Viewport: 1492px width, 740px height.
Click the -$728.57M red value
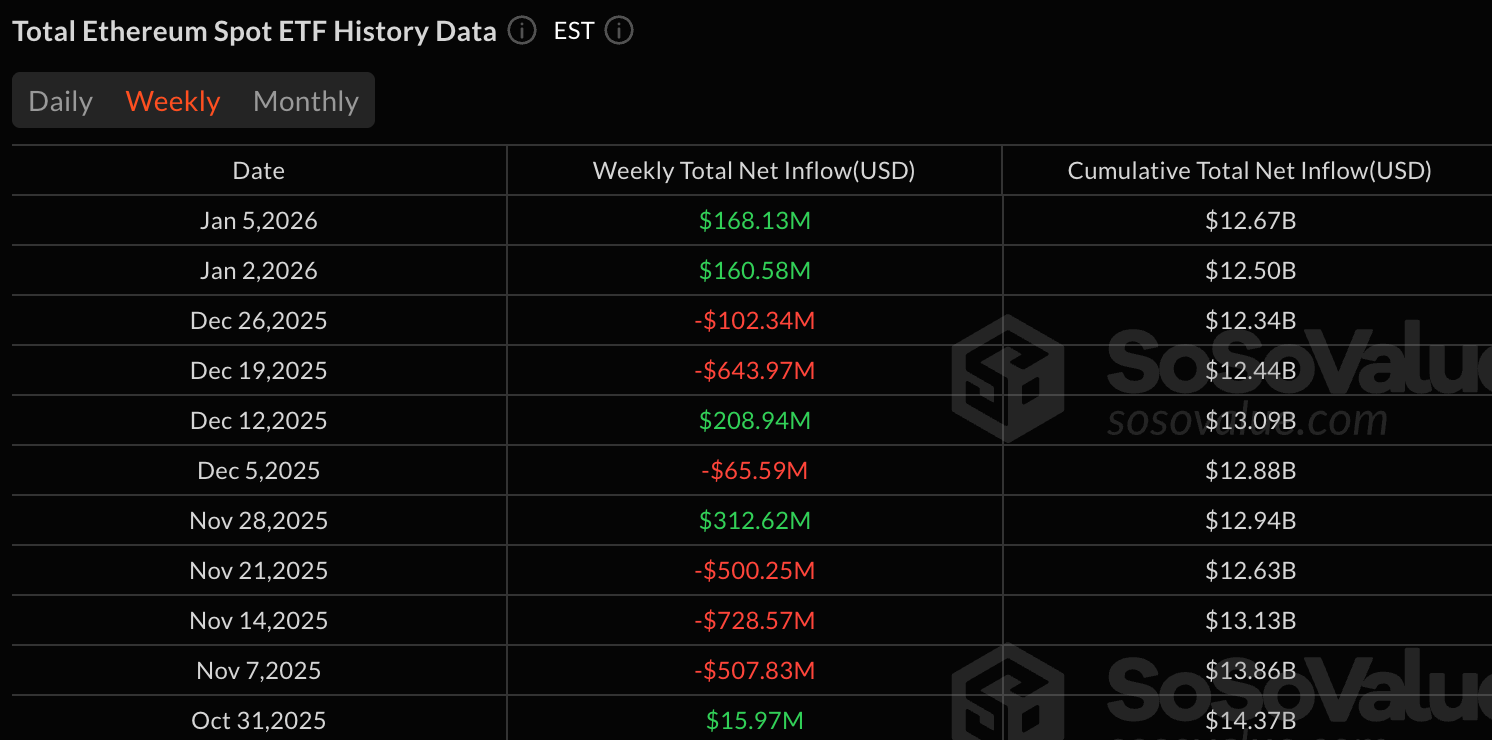pos(754,620)
